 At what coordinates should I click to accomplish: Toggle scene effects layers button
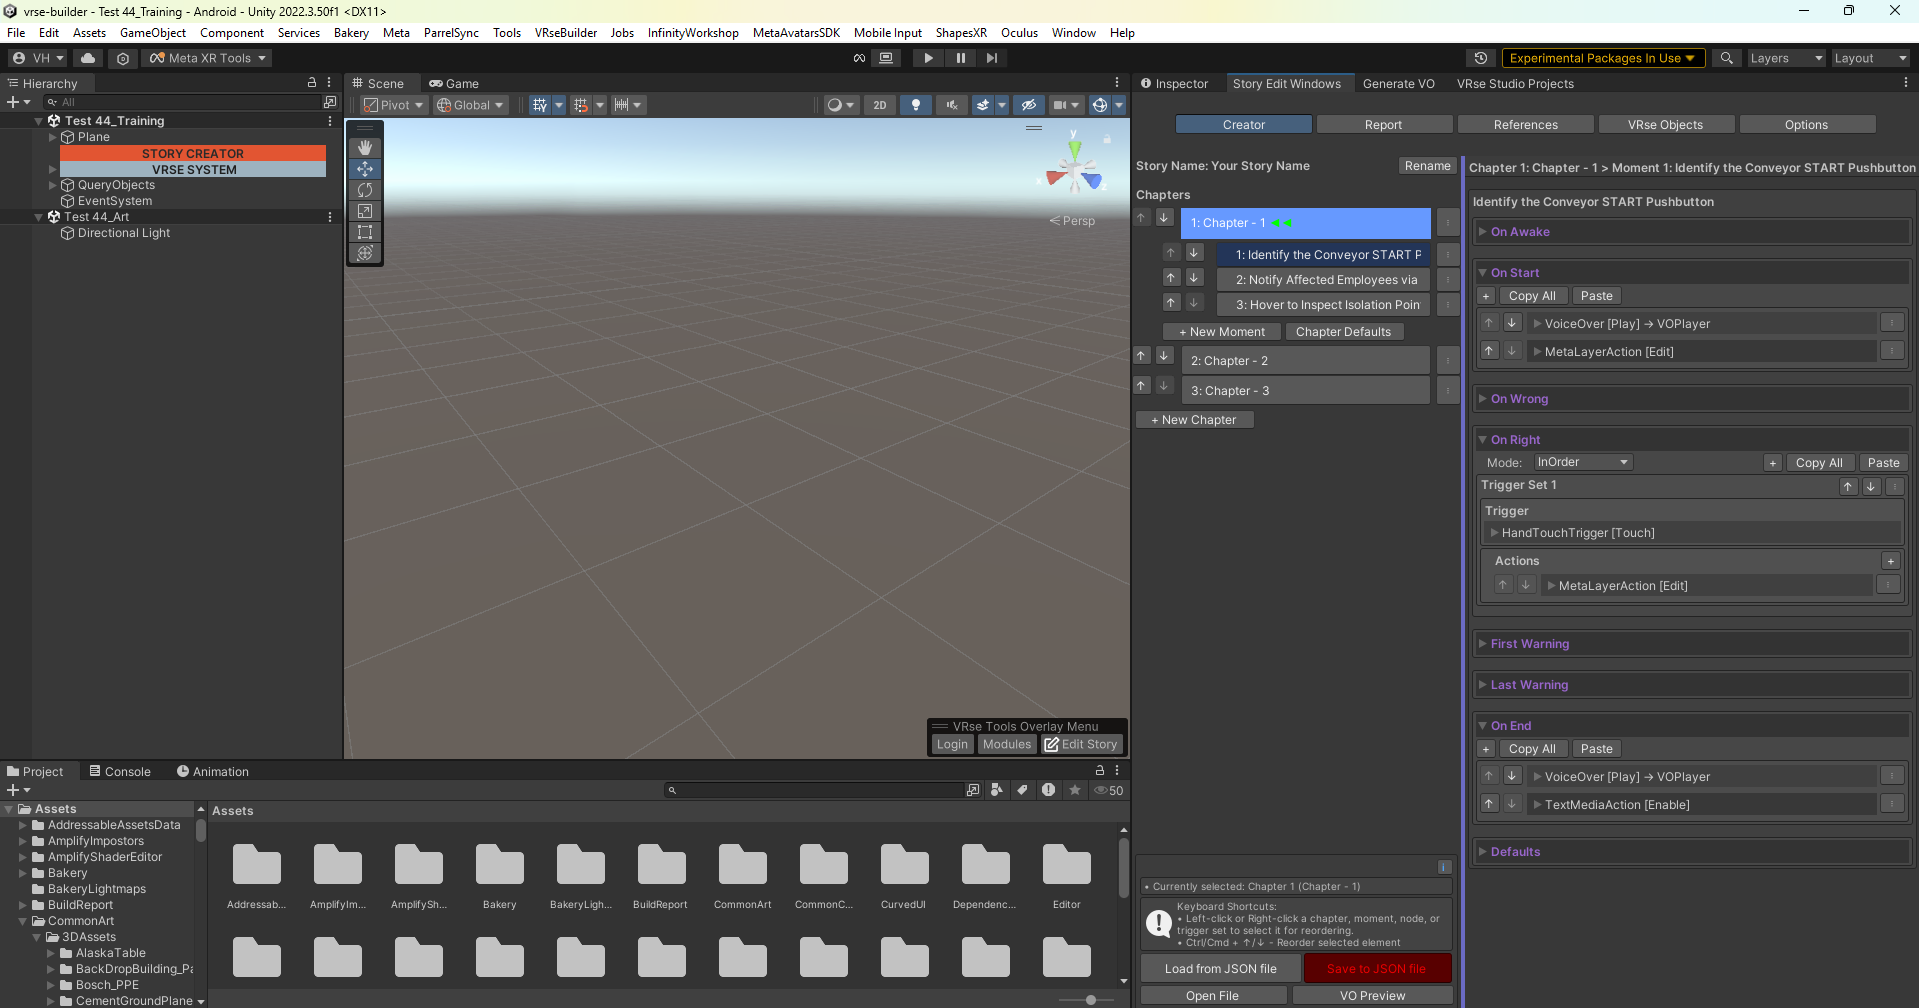point(983,105)
